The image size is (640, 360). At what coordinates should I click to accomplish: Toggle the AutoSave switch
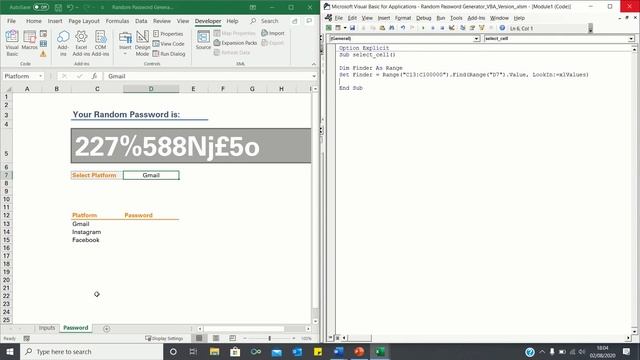tap(41, 7)
